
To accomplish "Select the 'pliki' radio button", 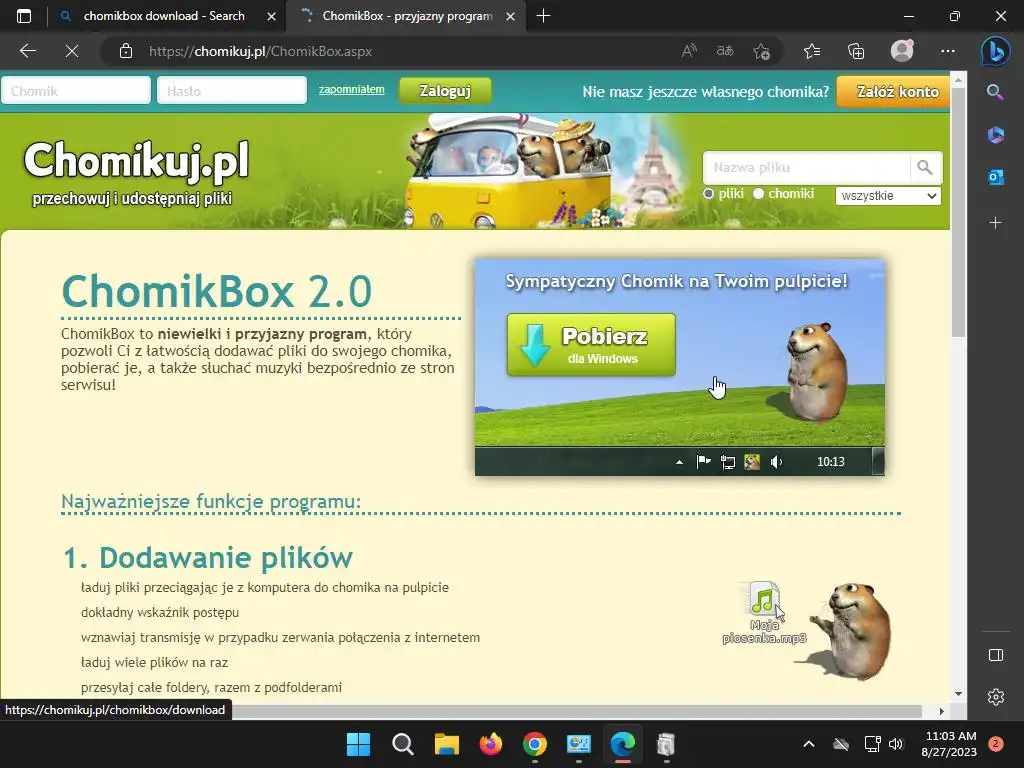I will coord(708,194).
